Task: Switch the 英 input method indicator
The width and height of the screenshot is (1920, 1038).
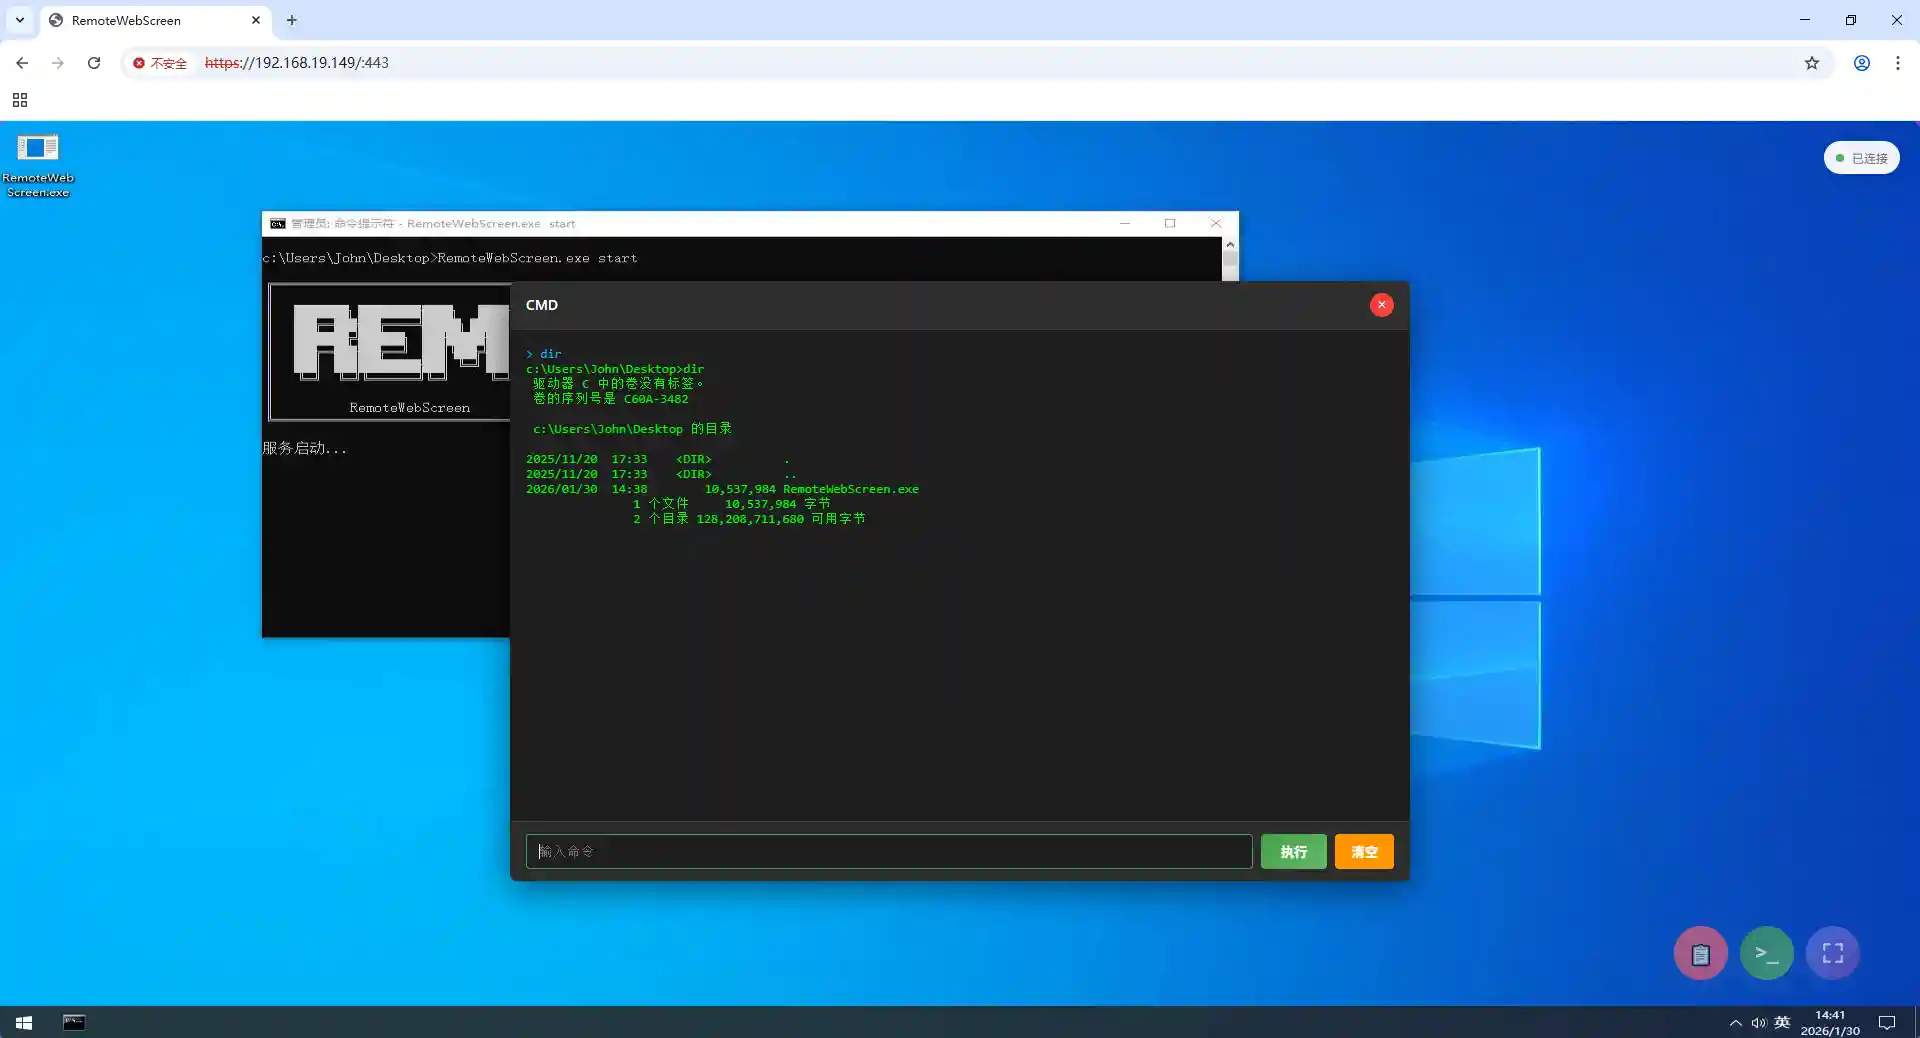Action: 1782,1022
